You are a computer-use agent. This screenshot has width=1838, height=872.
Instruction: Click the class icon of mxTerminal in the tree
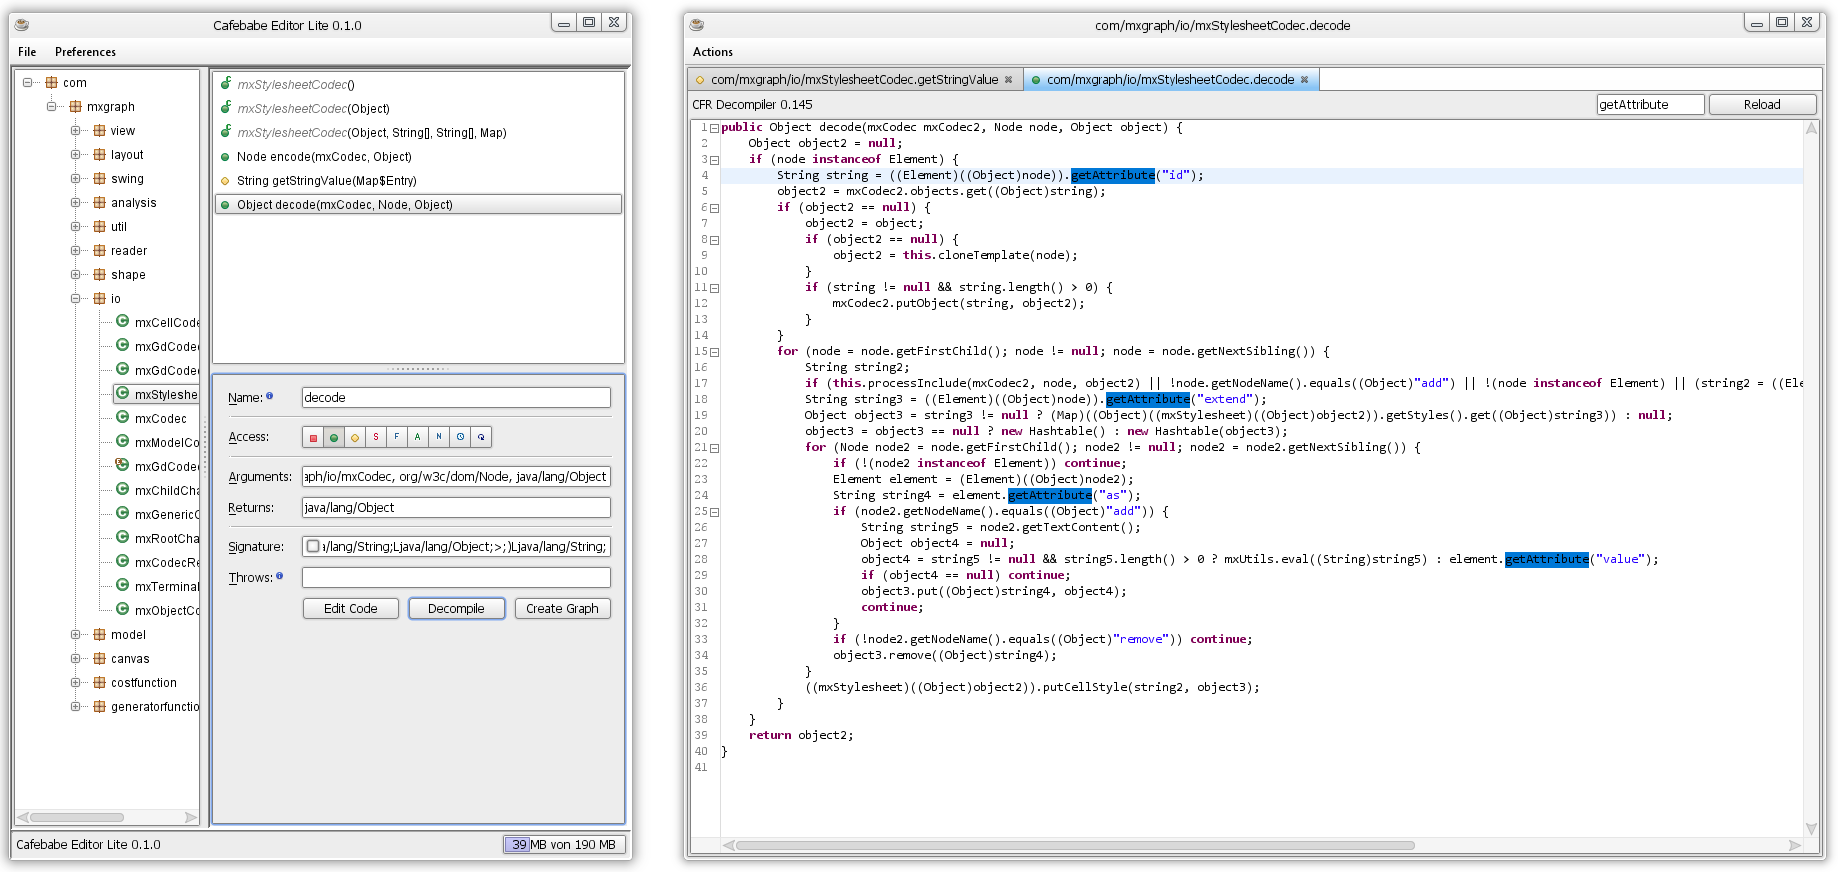pos(122,586)
